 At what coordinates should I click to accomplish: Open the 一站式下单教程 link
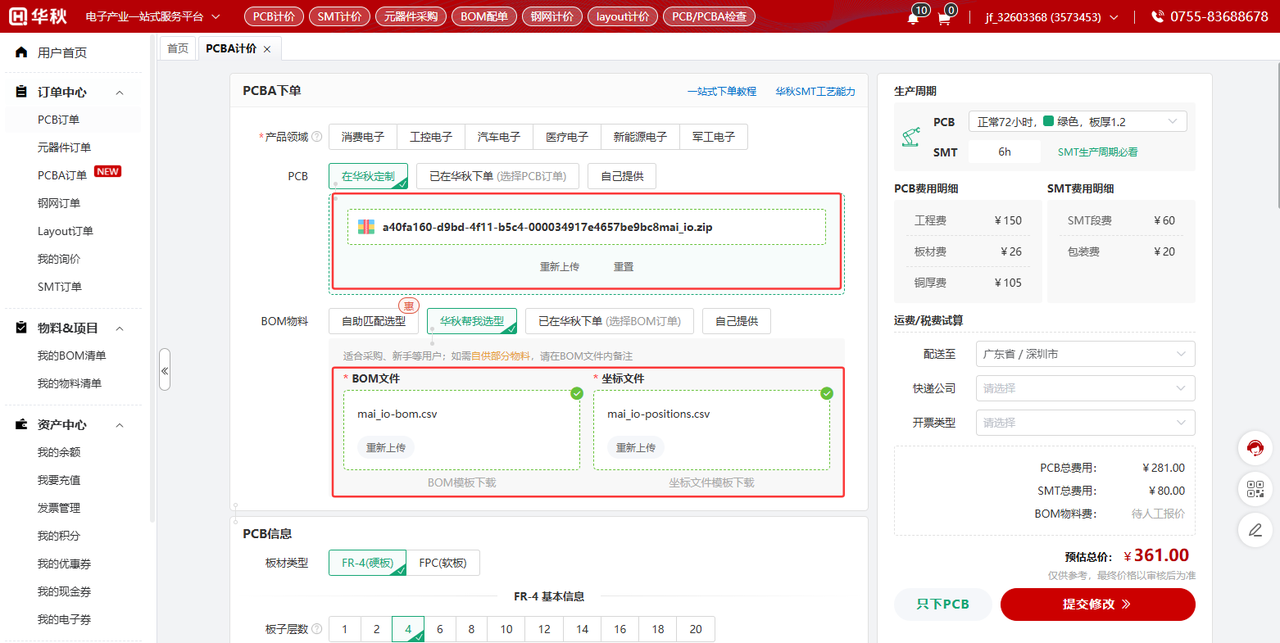(721, 91)
